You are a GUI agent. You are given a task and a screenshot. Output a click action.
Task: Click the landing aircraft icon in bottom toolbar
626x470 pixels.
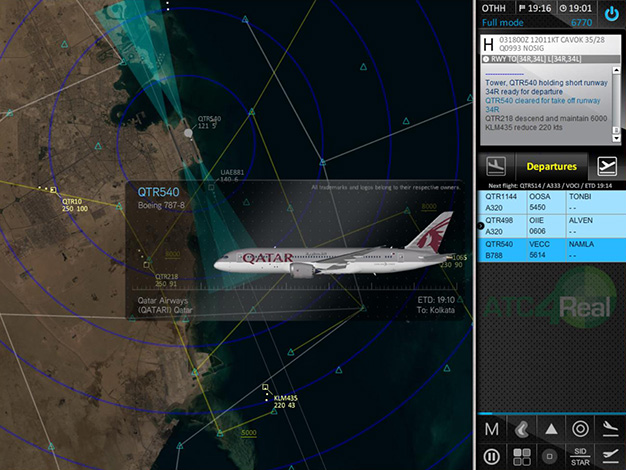click(x=609, y=428)
